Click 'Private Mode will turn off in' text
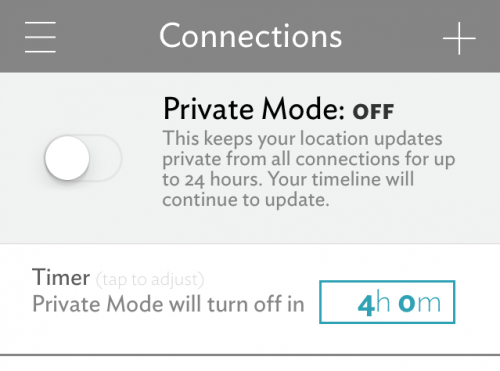The image size is (500, 371). (168, 304)
